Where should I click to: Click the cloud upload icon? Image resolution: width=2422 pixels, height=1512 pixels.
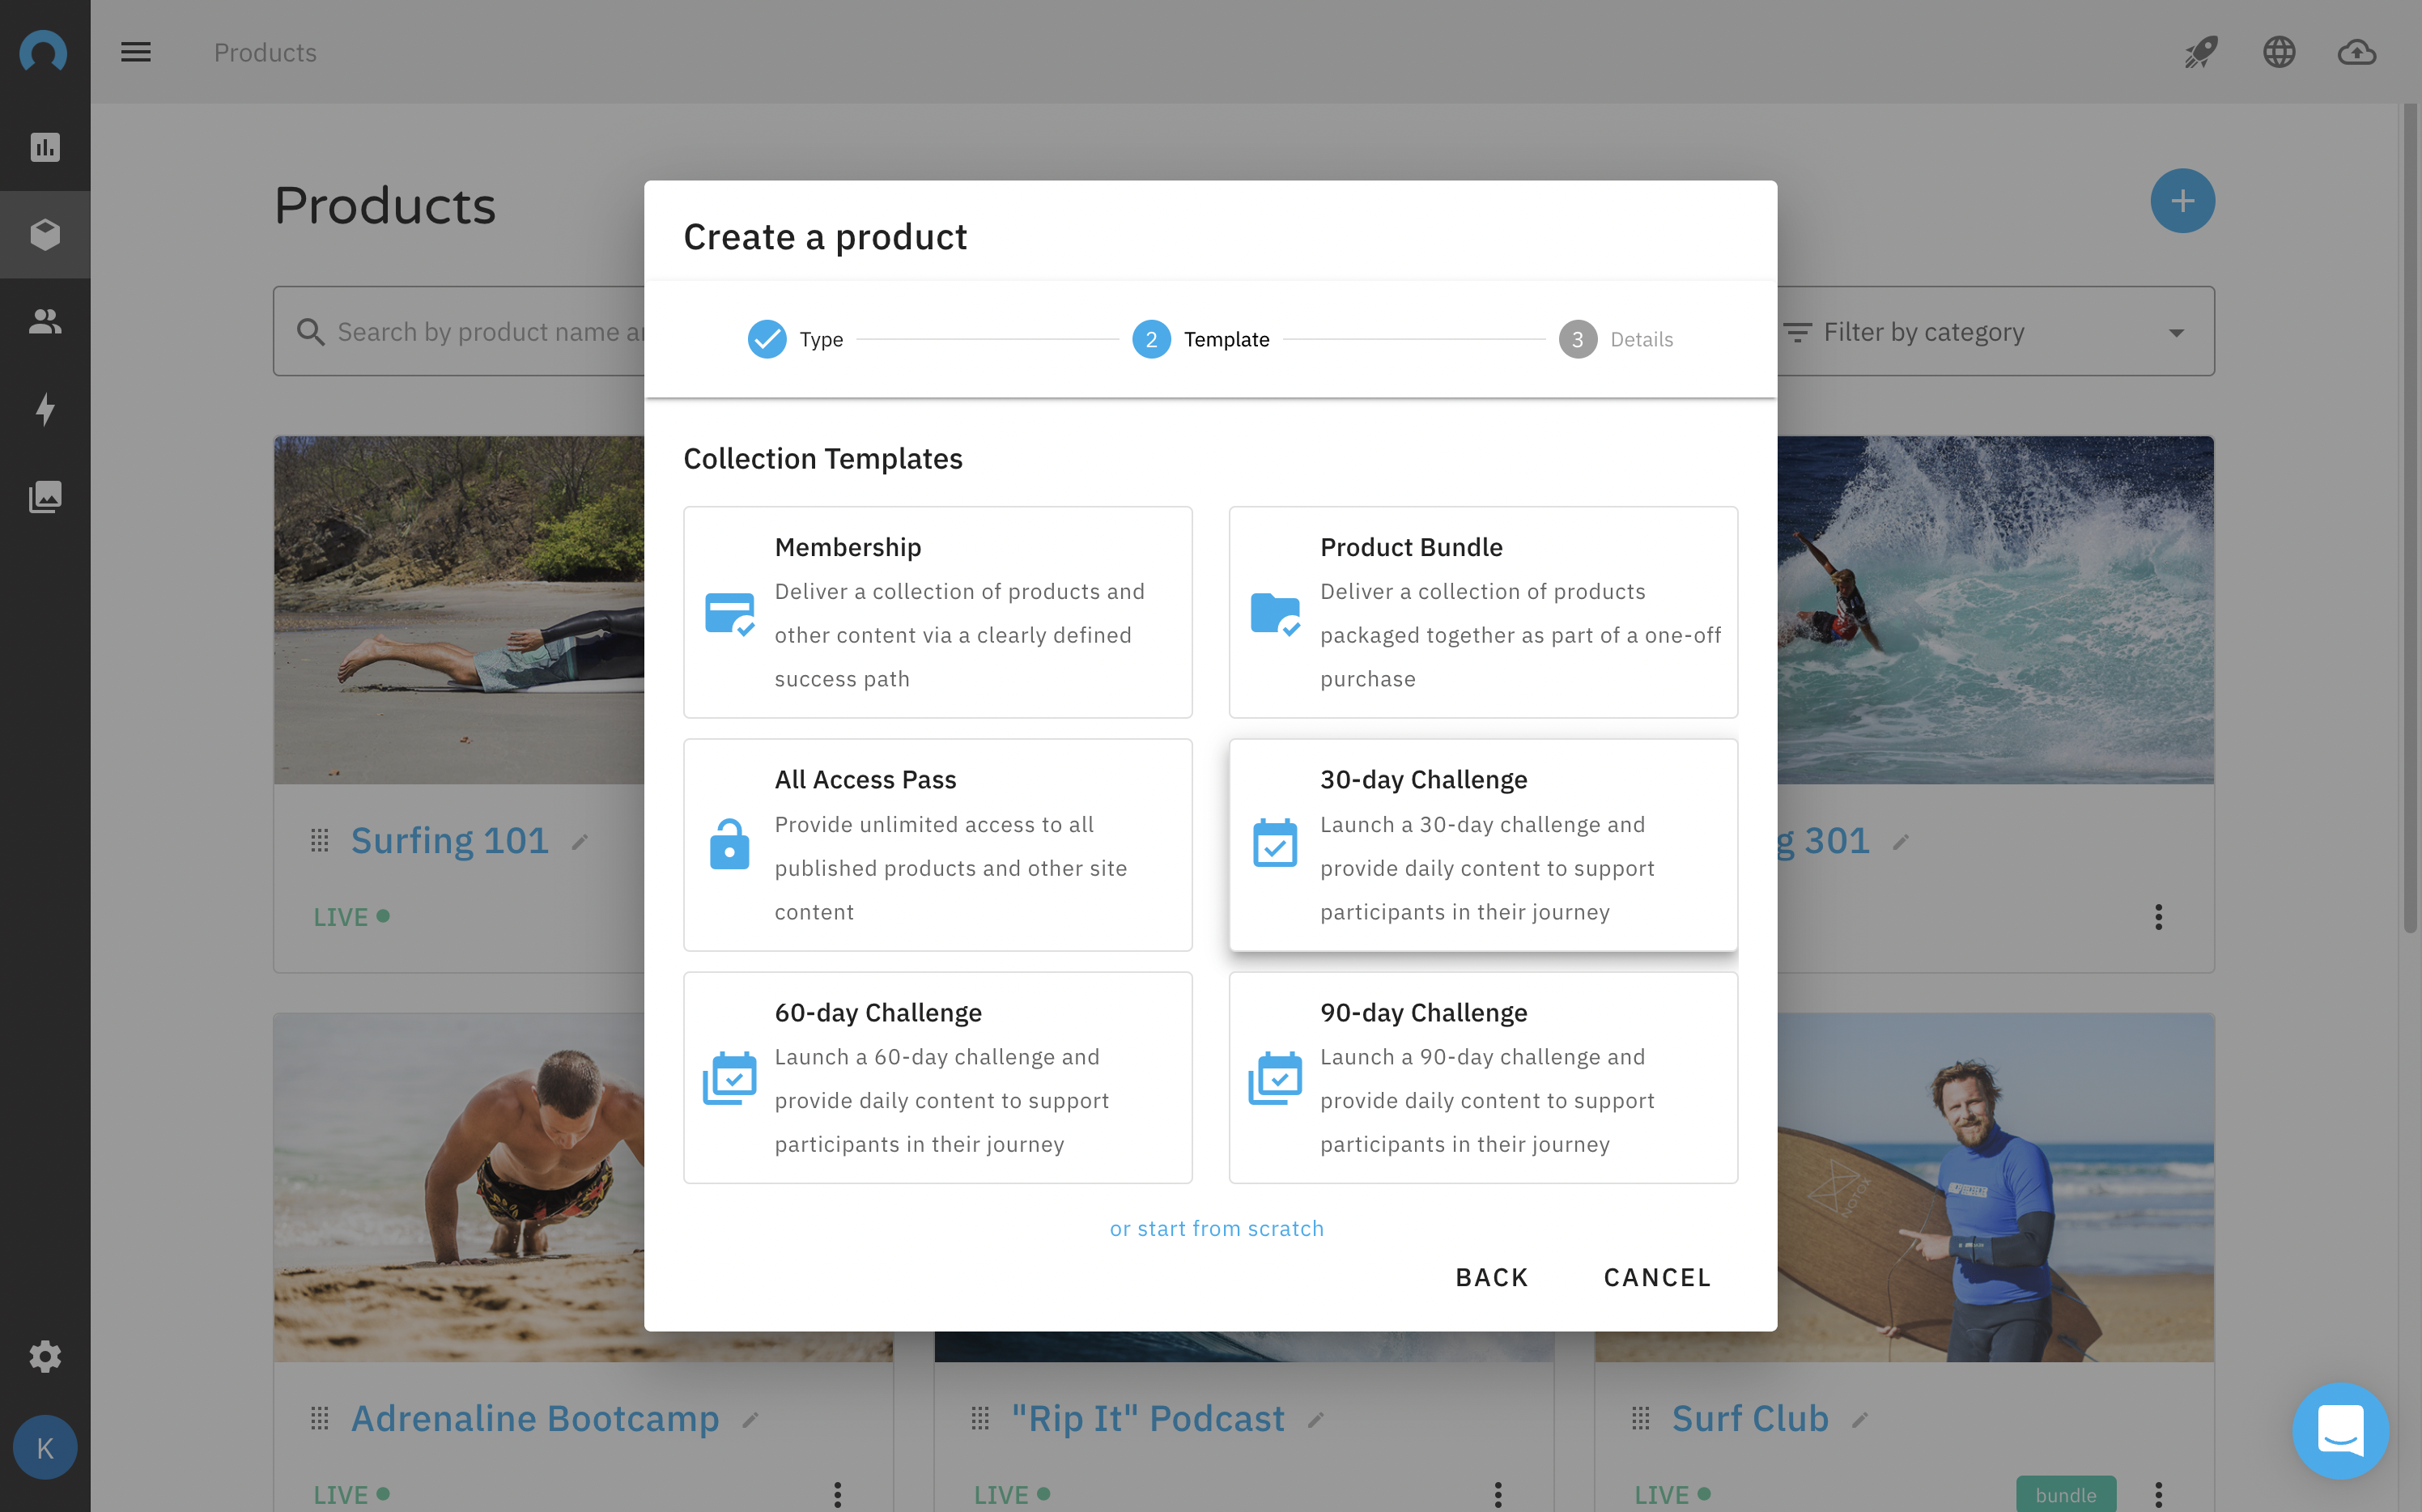(x=2356, y=52)
